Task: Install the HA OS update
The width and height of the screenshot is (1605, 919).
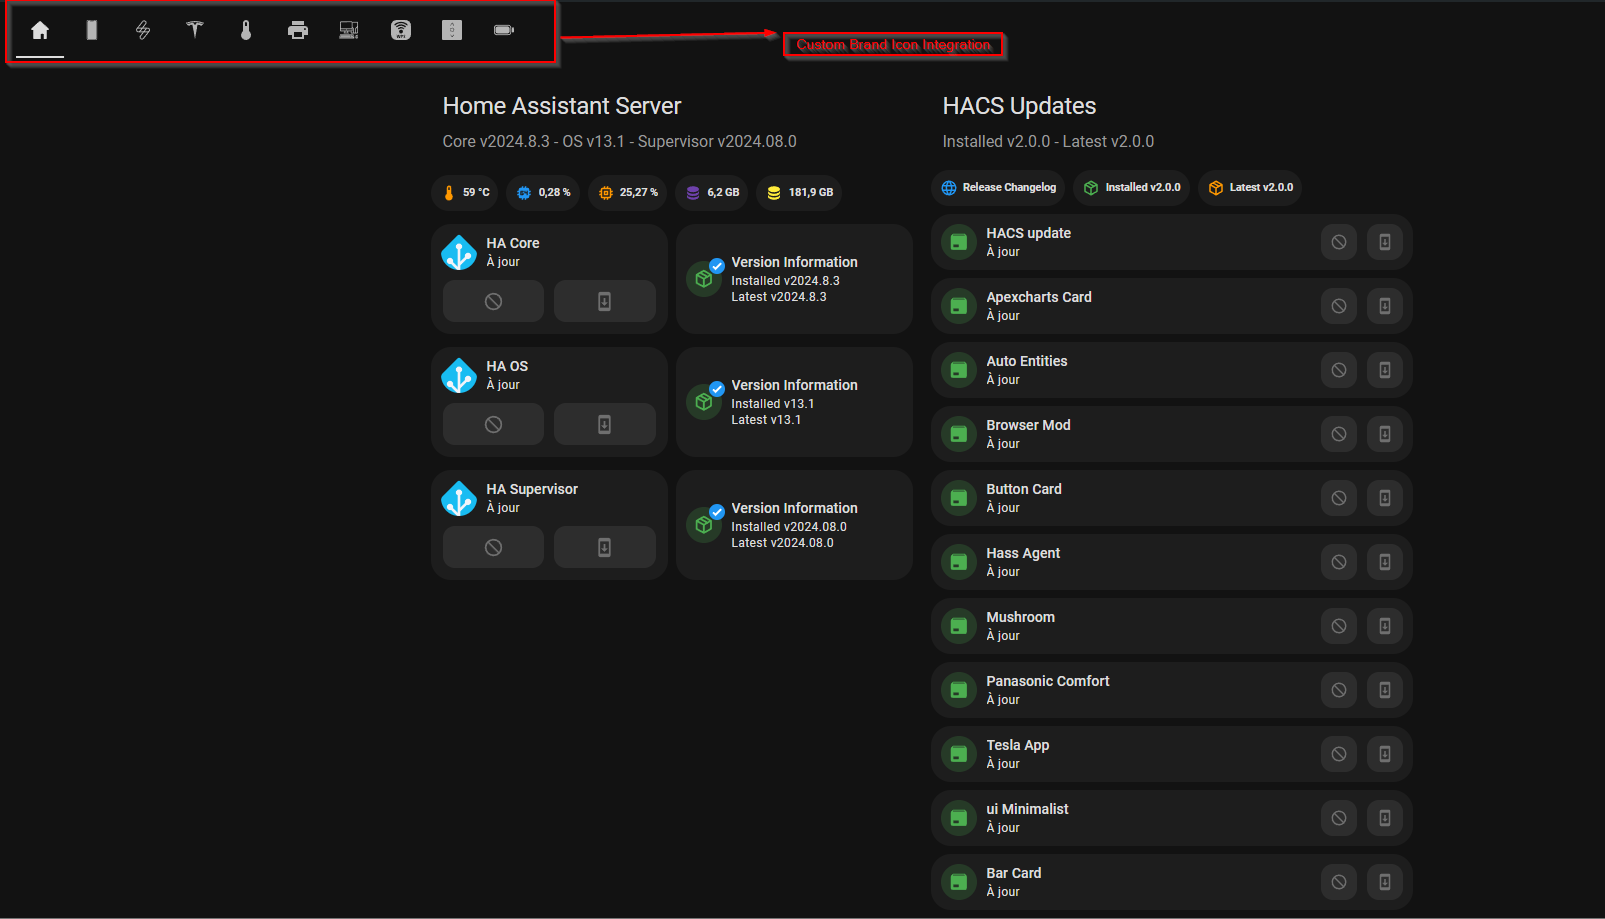Action: 604,424
